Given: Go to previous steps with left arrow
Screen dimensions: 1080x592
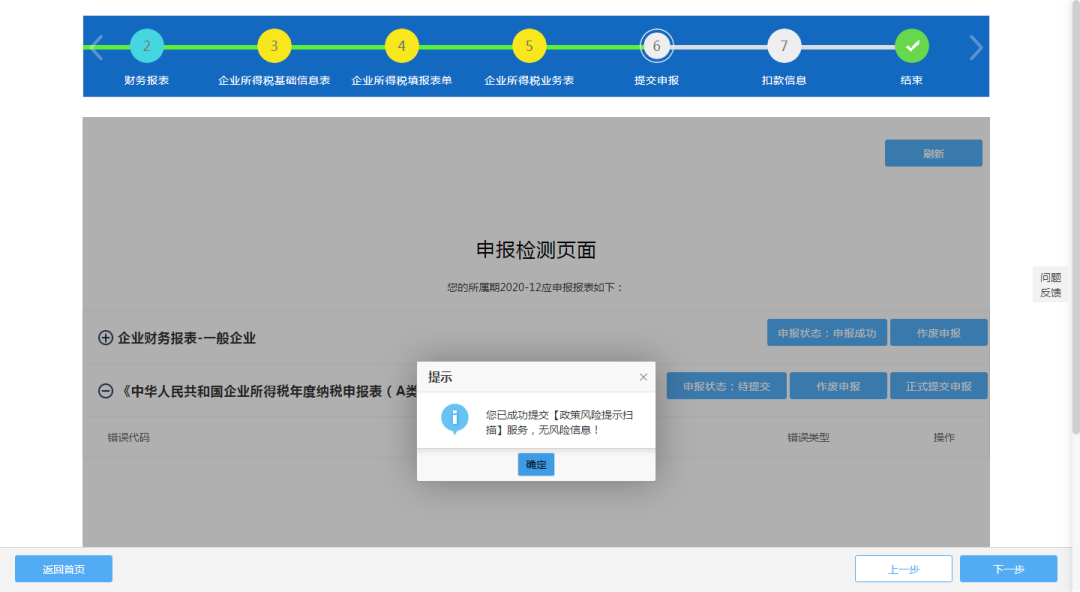Looking at the screenshot, I should pyautogui.click(x=96, y=48).
